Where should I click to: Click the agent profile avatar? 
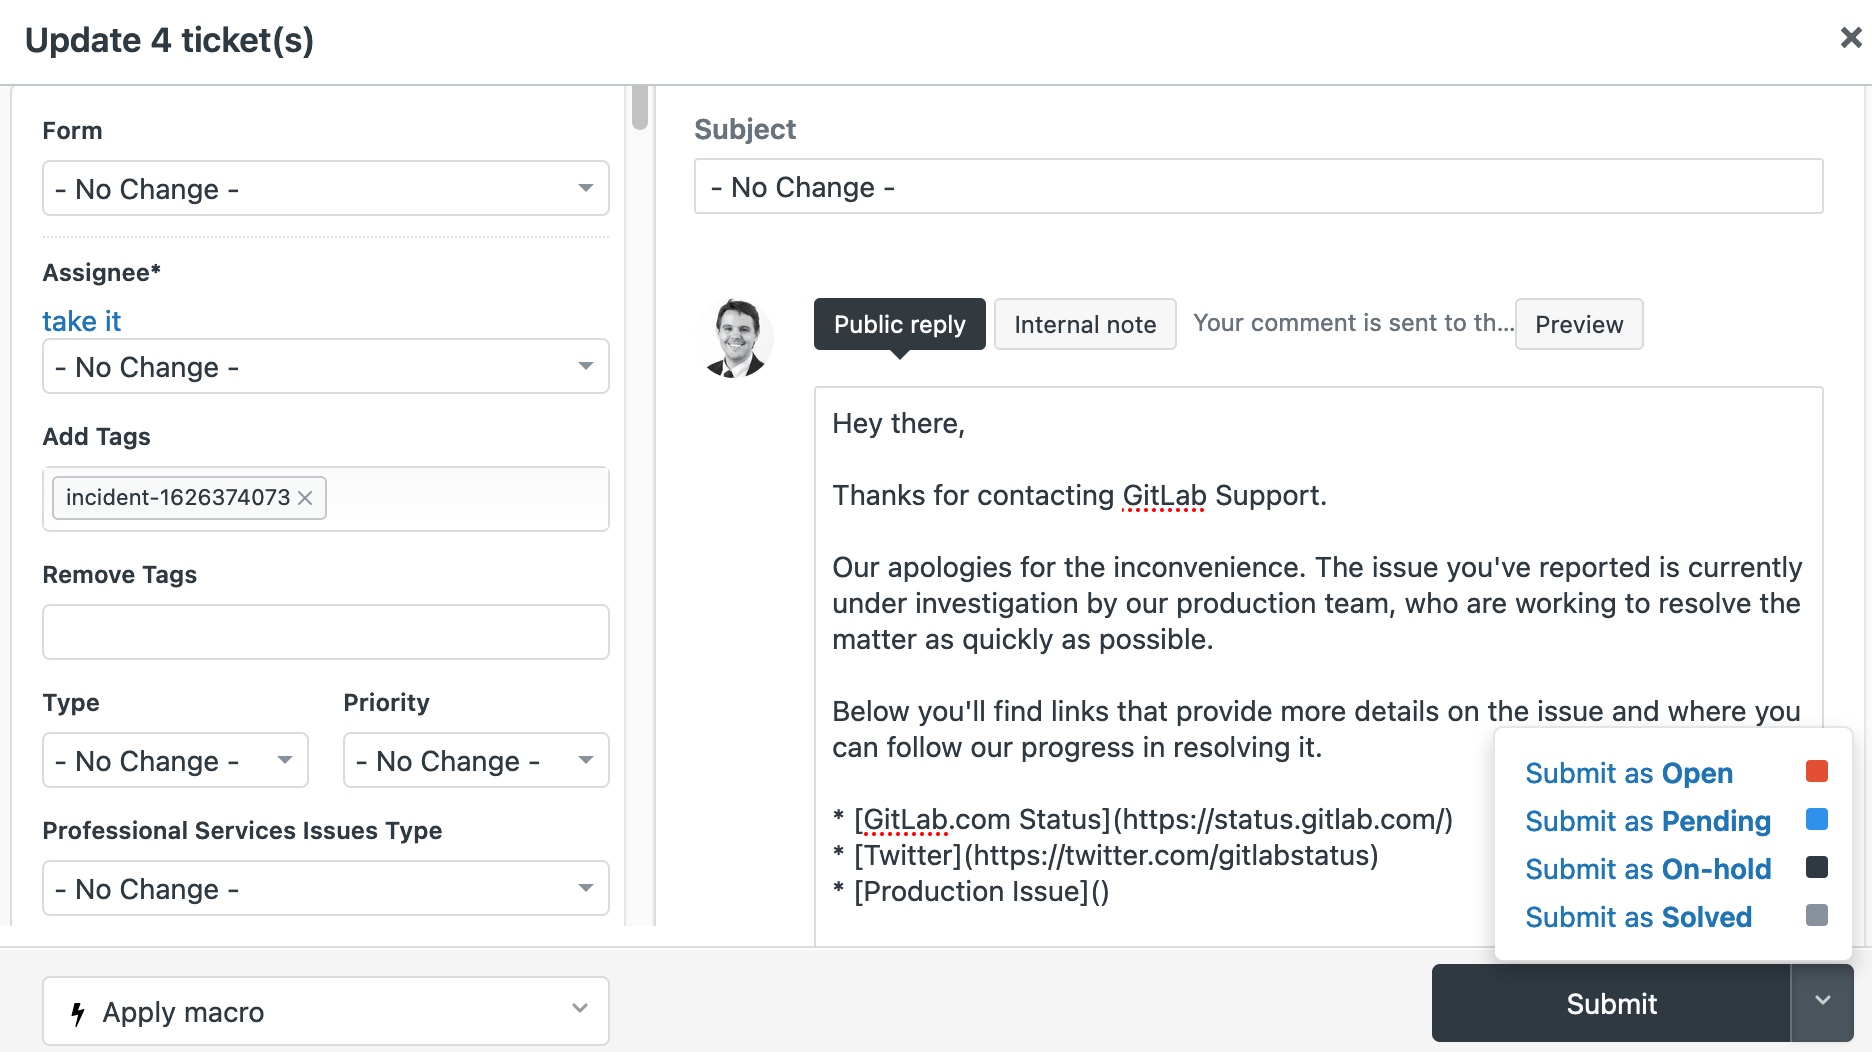click(735, 338)
